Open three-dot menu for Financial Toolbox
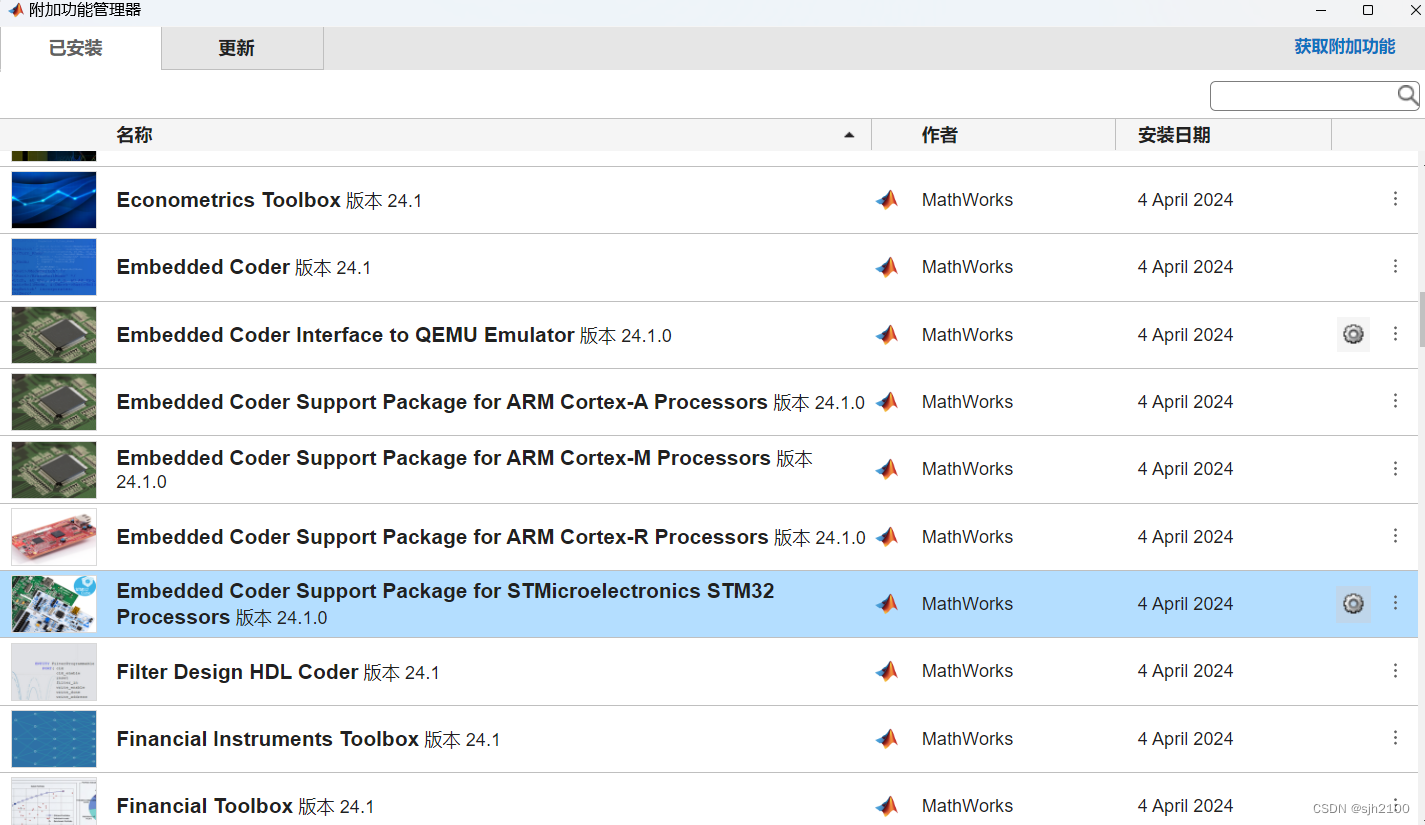The image size is (1425, 825). pos(1395,805)
